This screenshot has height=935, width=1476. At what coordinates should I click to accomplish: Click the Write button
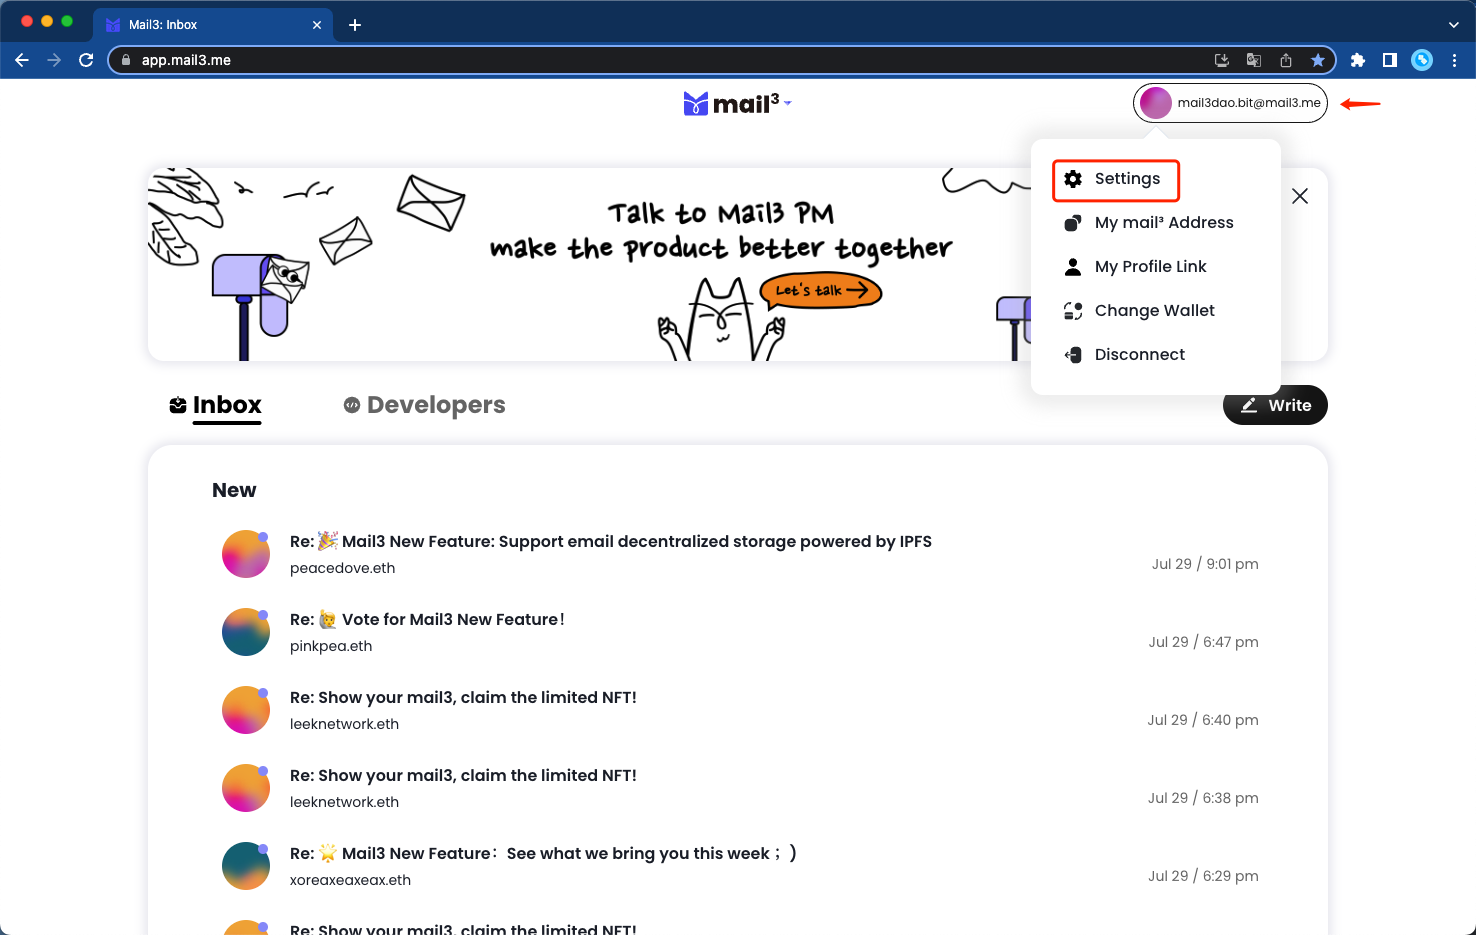click(x=1275, y=405)
